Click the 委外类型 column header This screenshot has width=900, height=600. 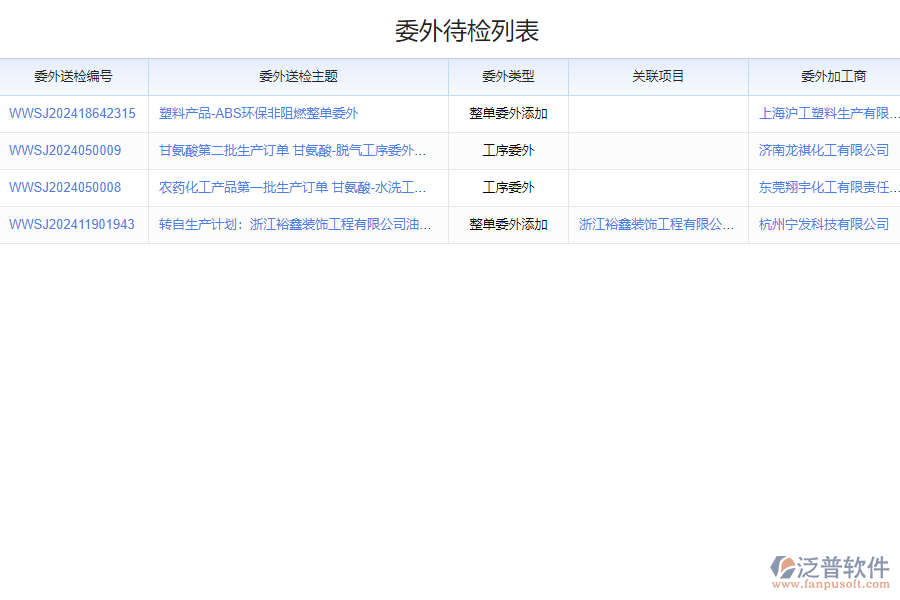(508, 76)
